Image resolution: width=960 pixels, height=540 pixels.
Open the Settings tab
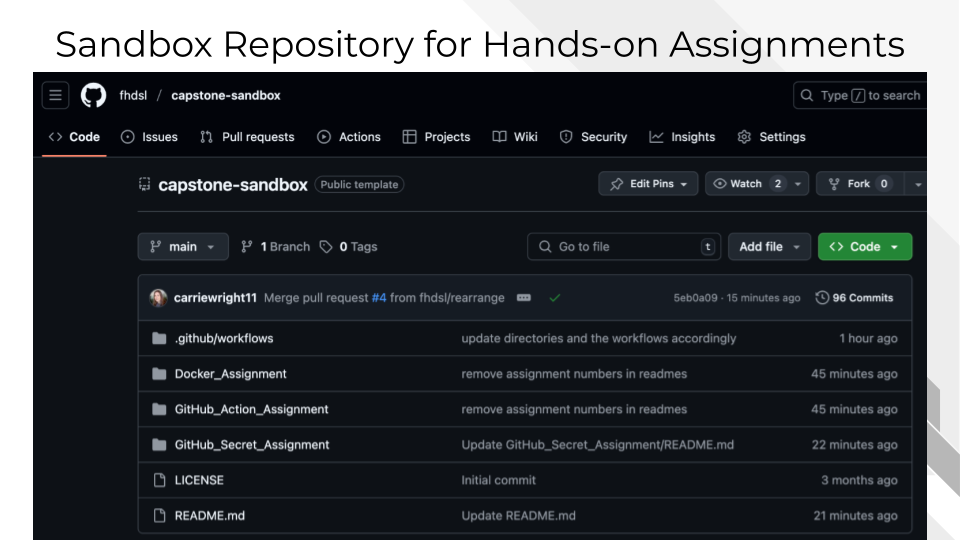(x=771, y=137)
